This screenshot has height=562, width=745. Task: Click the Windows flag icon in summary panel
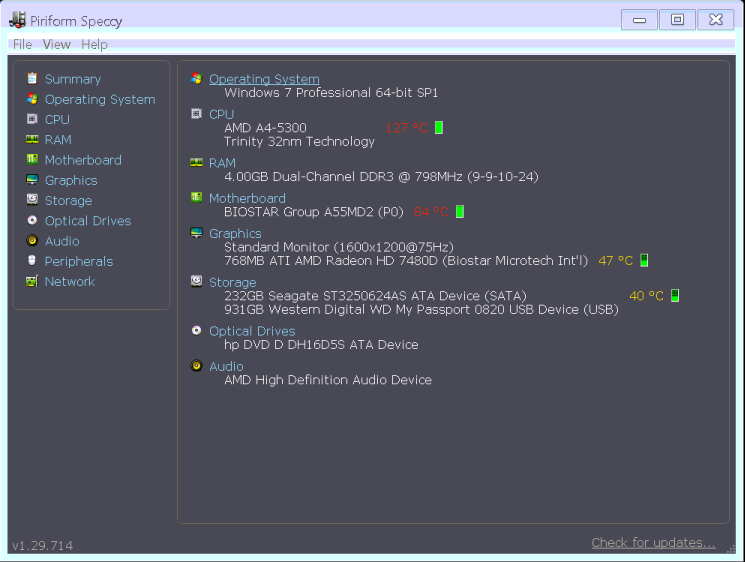click(196, 78)
